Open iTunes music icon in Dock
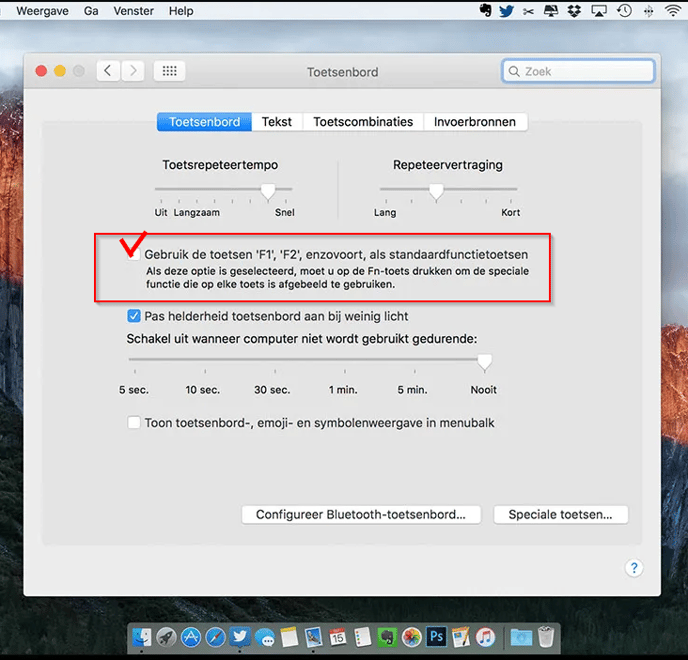This screenshot has height=660, width=688. pyautogui.click(x=485, y=637)
